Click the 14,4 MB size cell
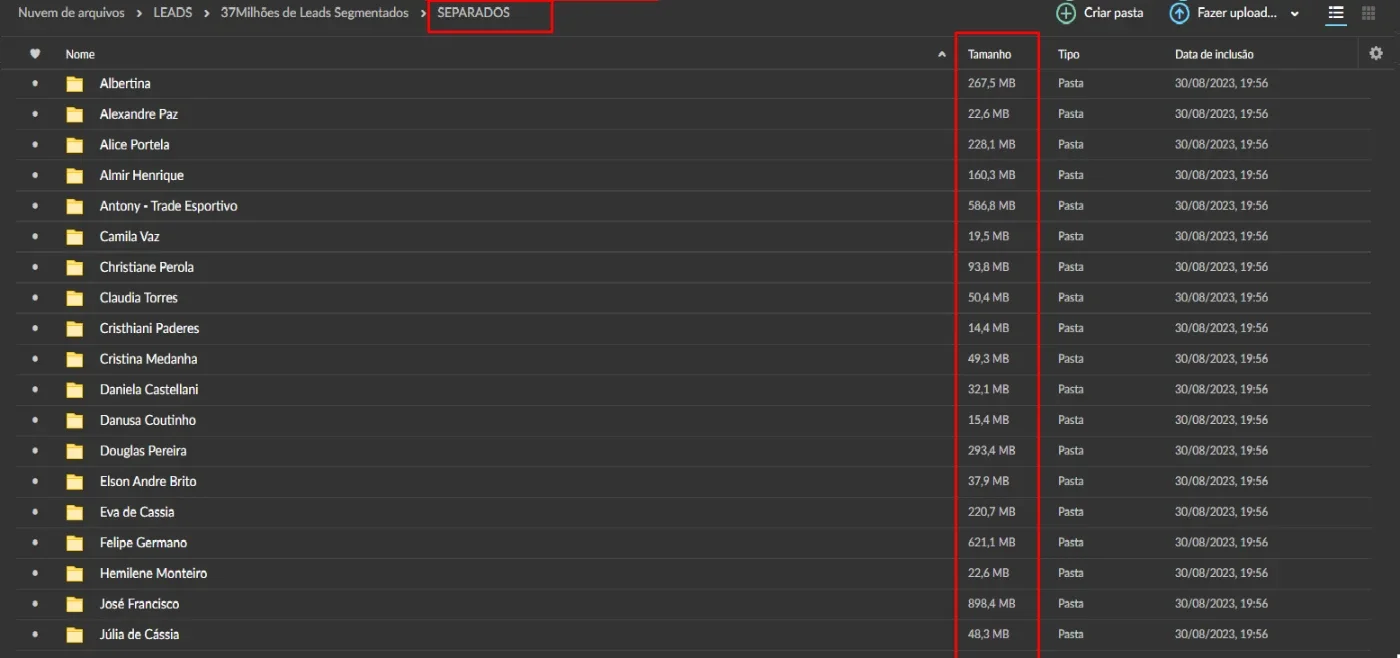 pyautogui.click(x=989, y=328)
